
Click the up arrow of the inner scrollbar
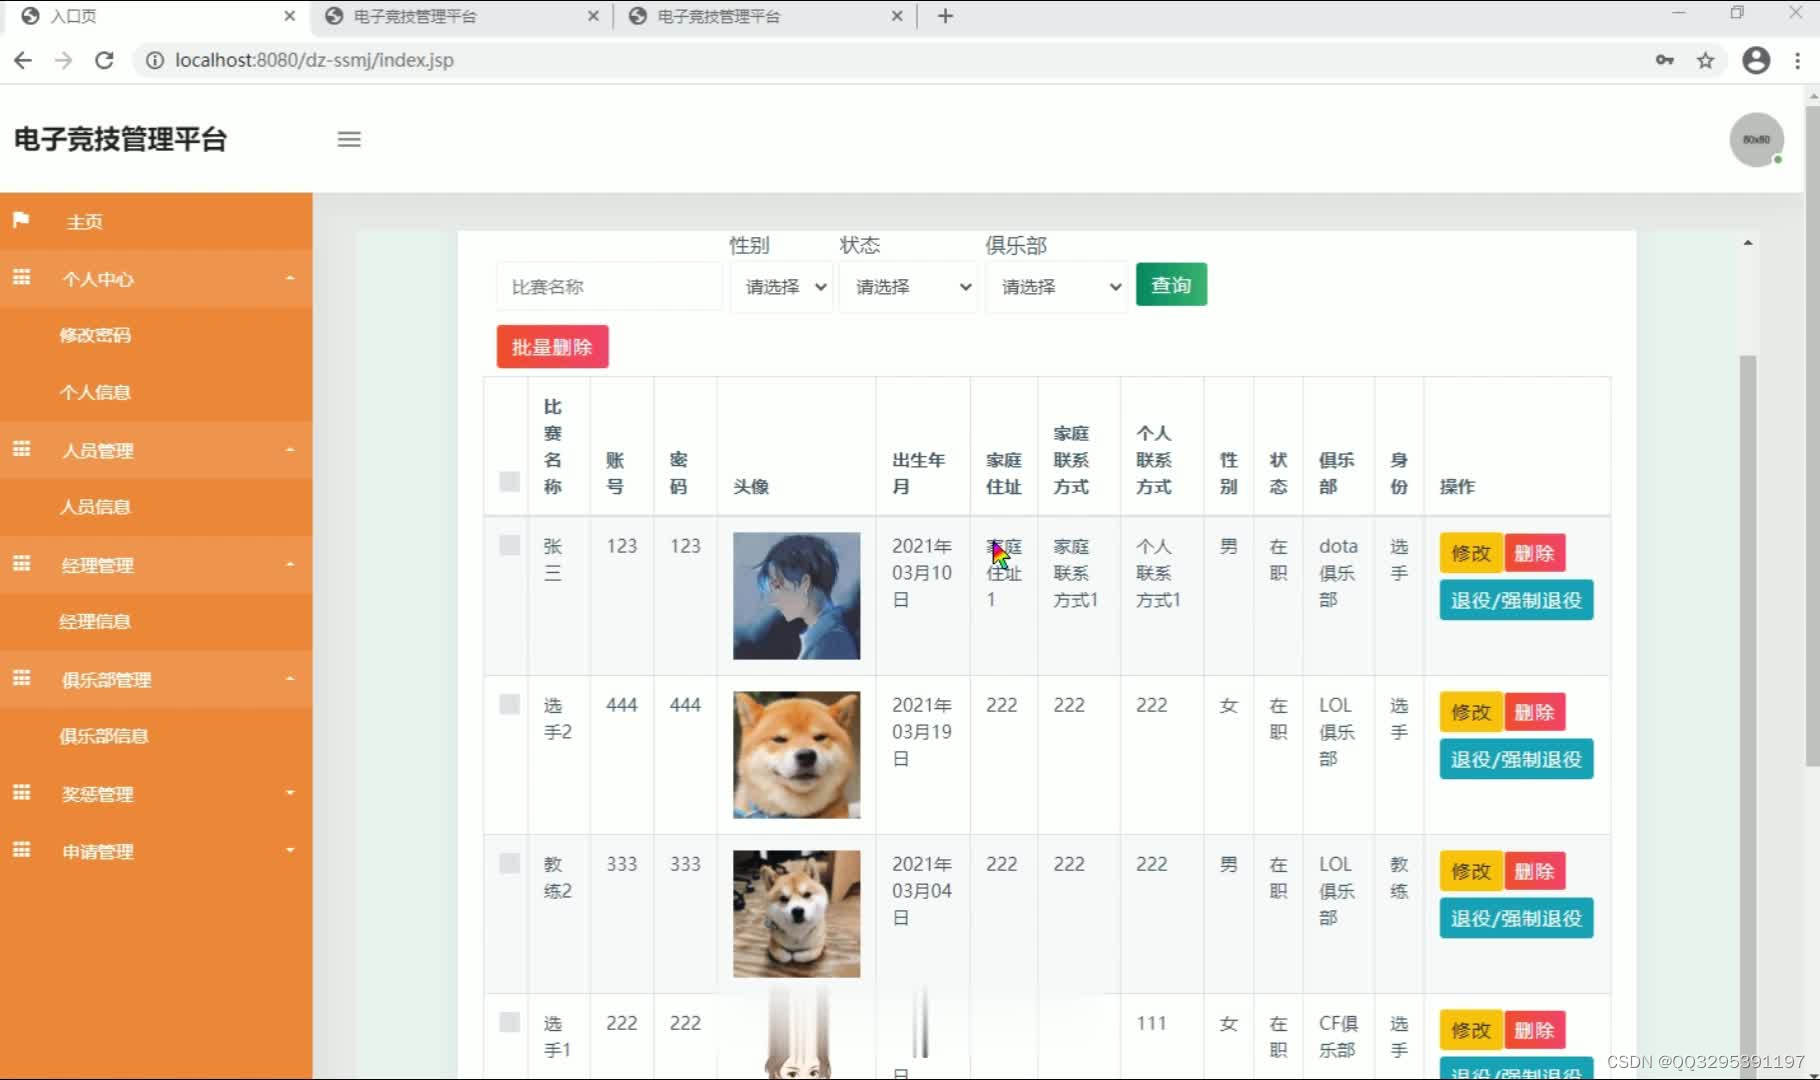(1748, 243)
